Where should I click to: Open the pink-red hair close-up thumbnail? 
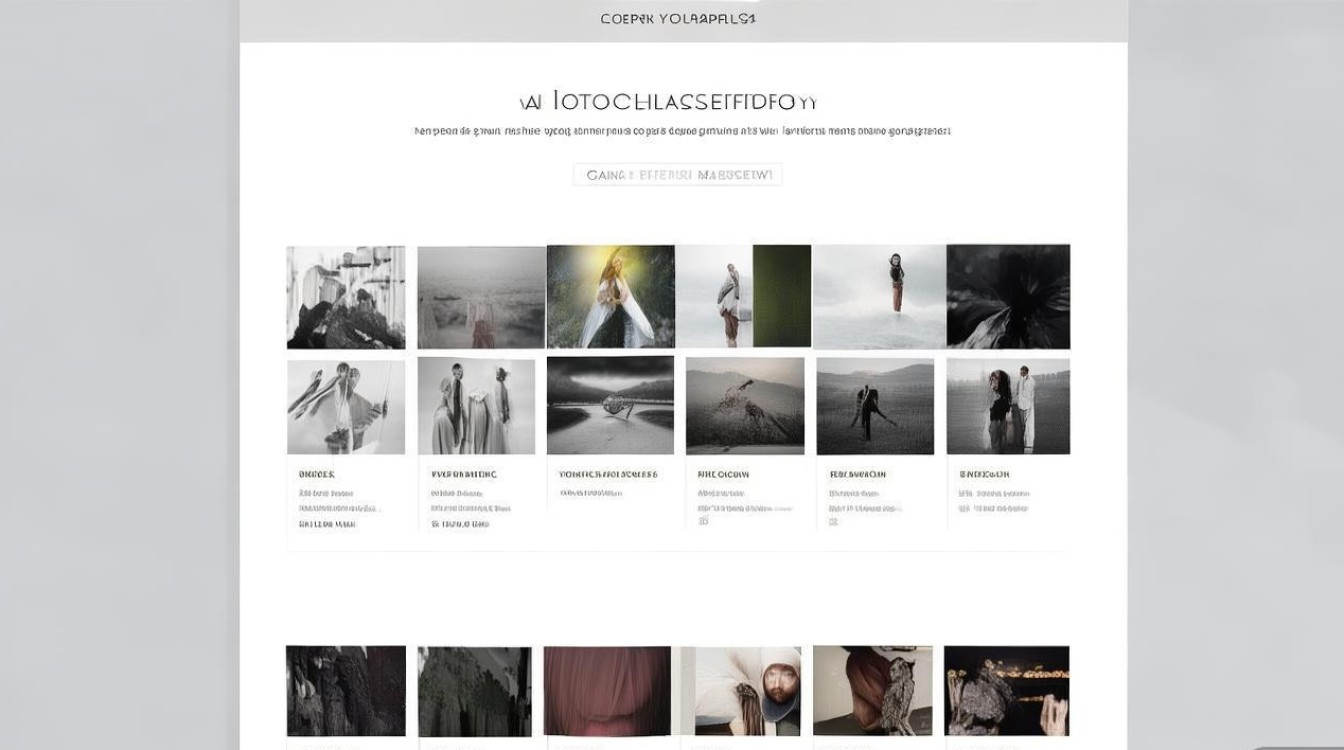pos(607,692)
